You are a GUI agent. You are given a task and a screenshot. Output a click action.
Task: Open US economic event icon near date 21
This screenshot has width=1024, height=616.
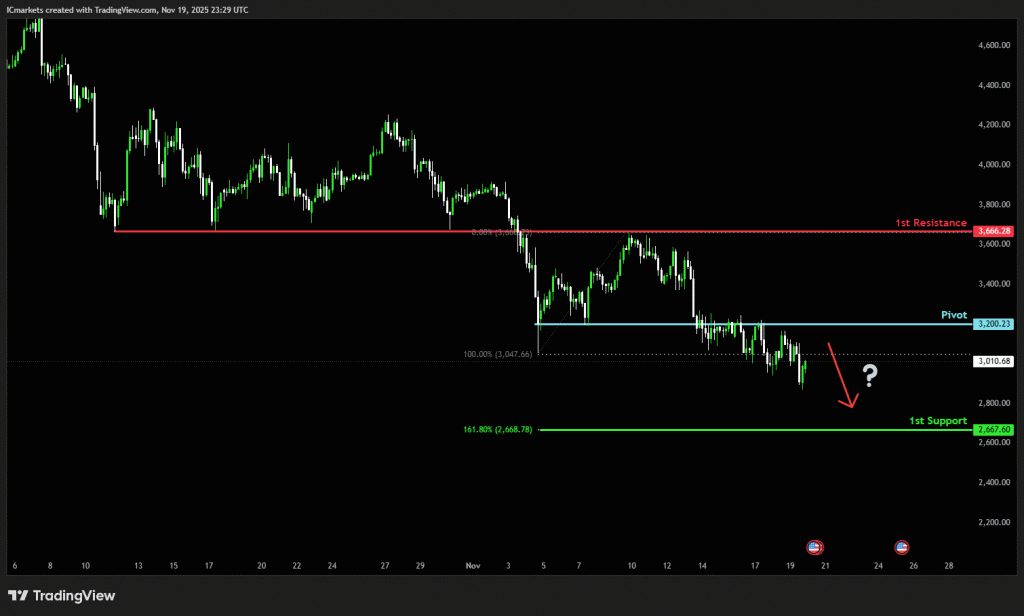pos(815,547)
